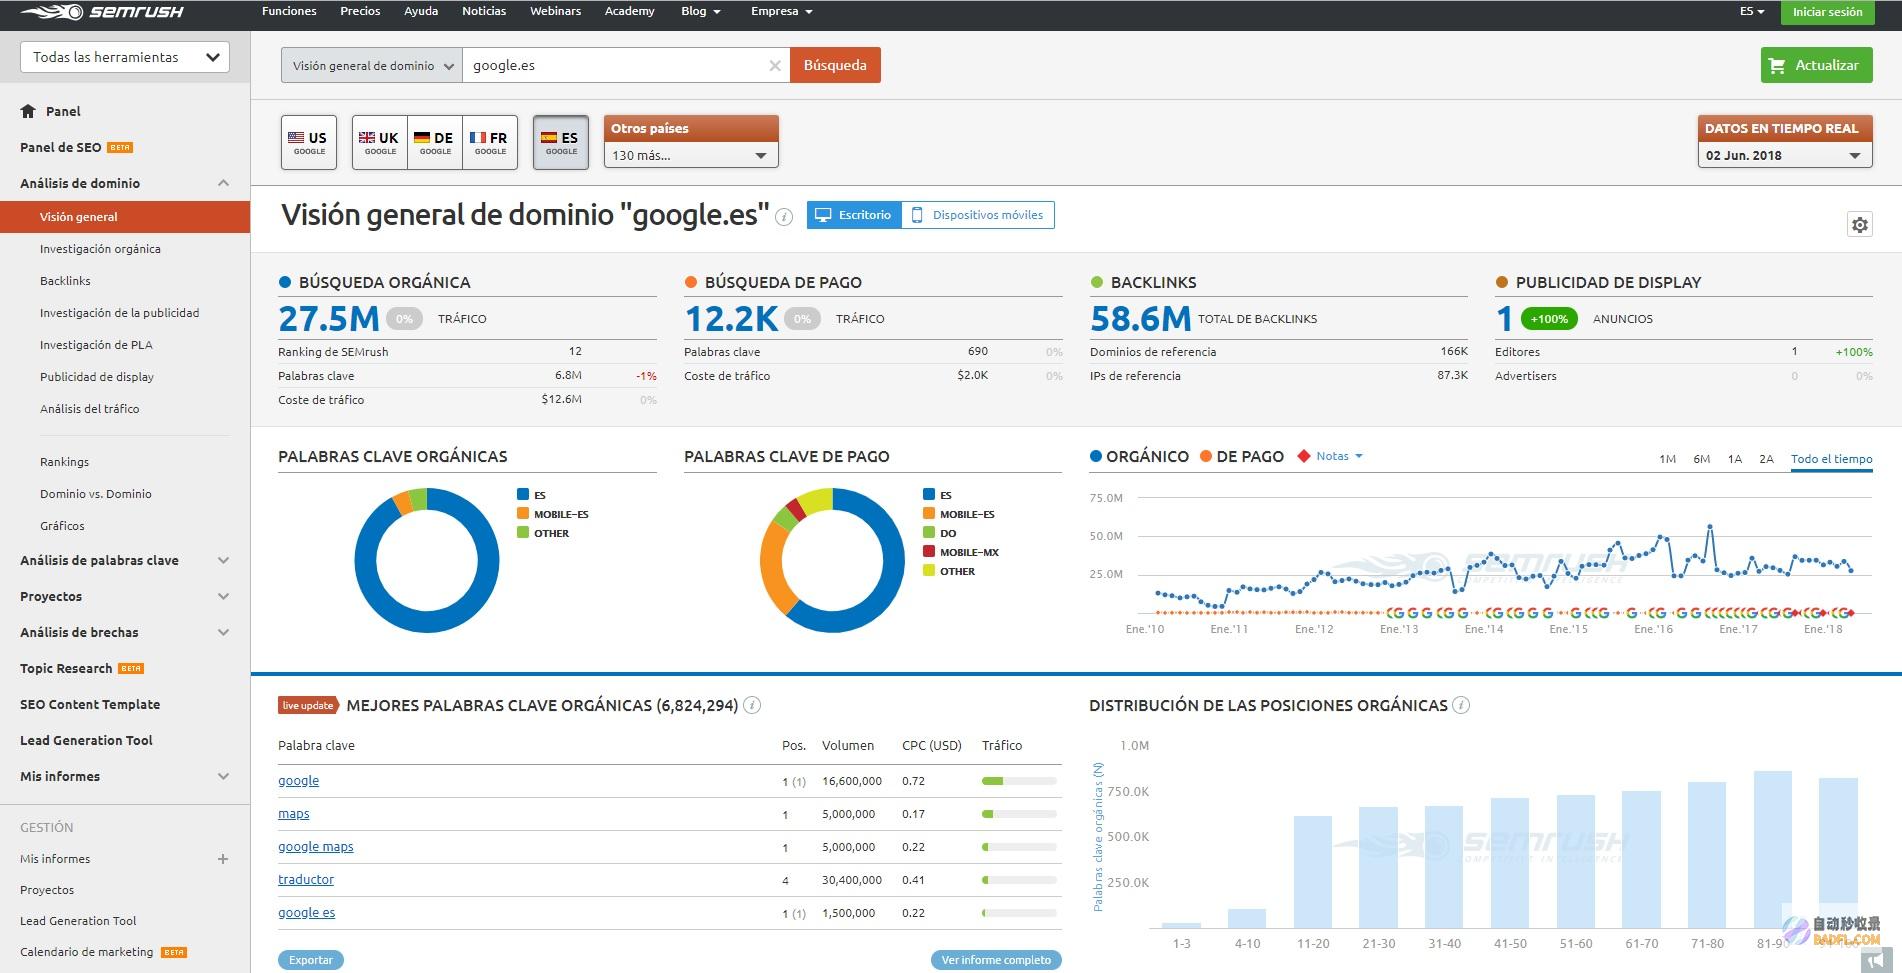Screen dimensions: 1902x973
Task: Open Topic Research in the sidebar
Action: pos(66,668)
